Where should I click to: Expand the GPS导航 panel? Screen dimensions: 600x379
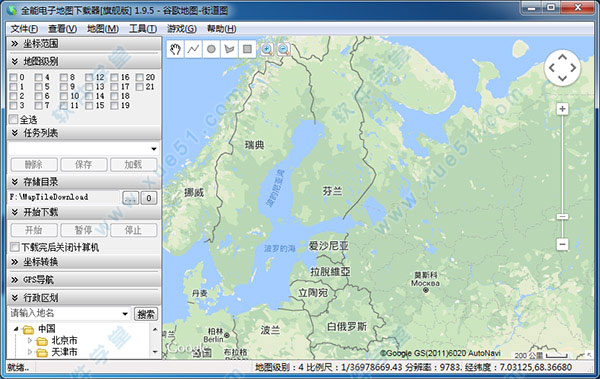point(84,279)
